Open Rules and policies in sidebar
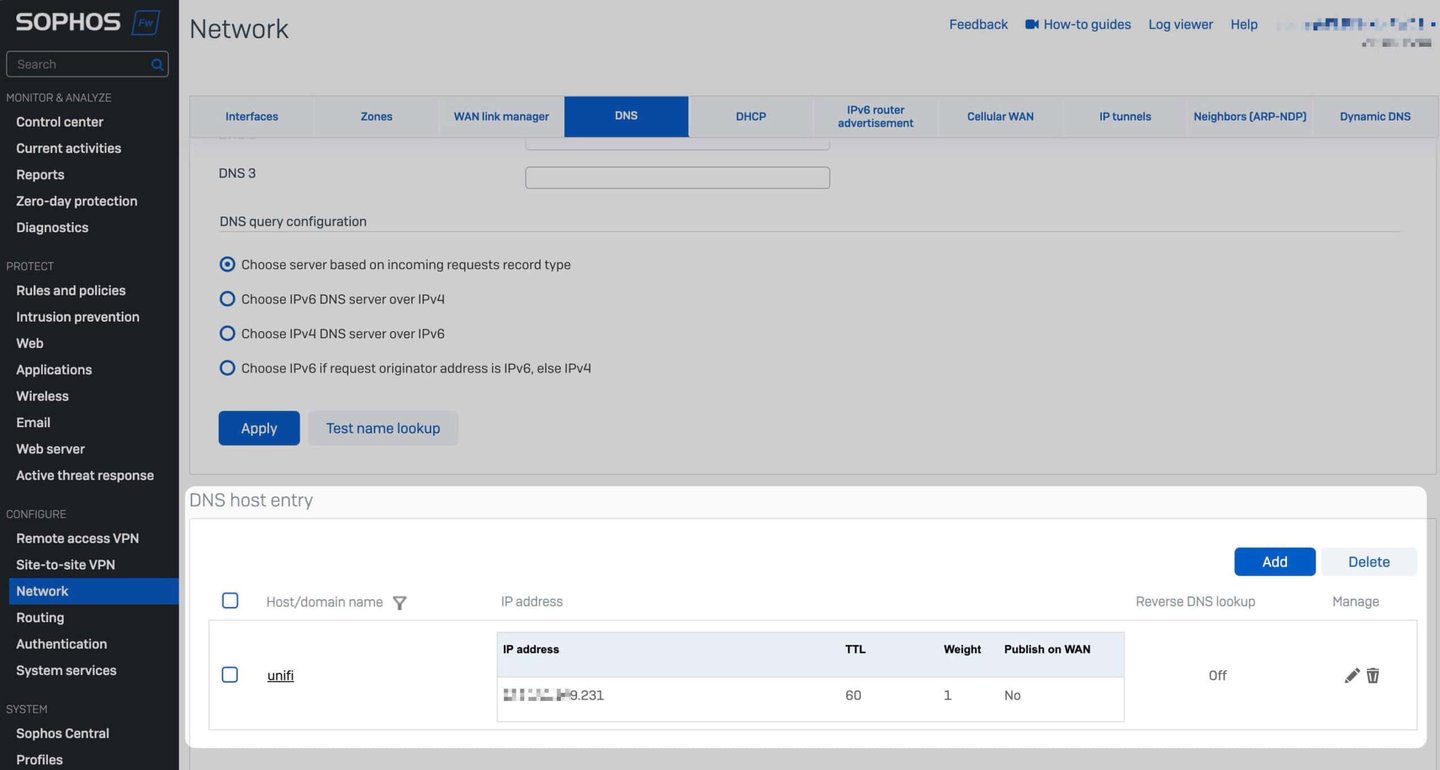The height and width of the screenshot is (770, 1440). tap(71, 291)
